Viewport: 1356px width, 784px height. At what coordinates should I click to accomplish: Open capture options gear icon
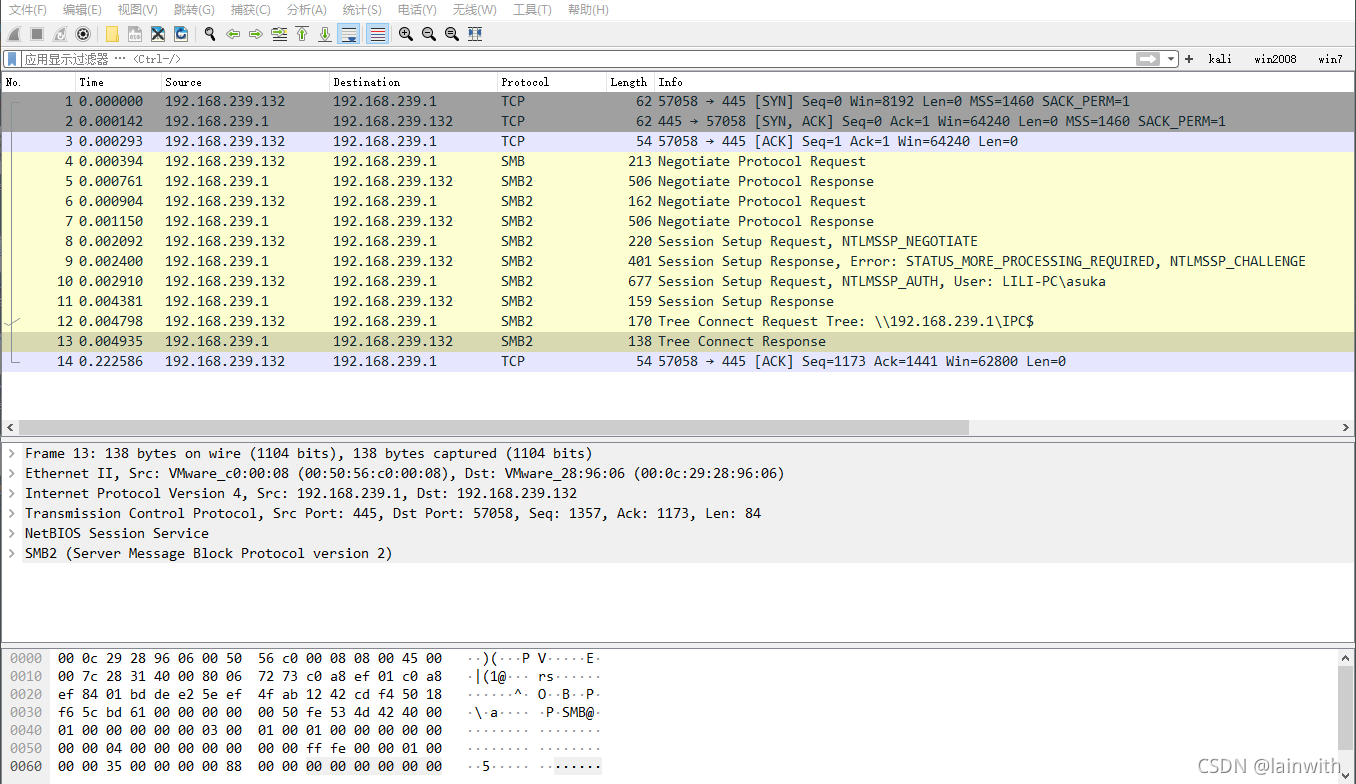[83, 34]
